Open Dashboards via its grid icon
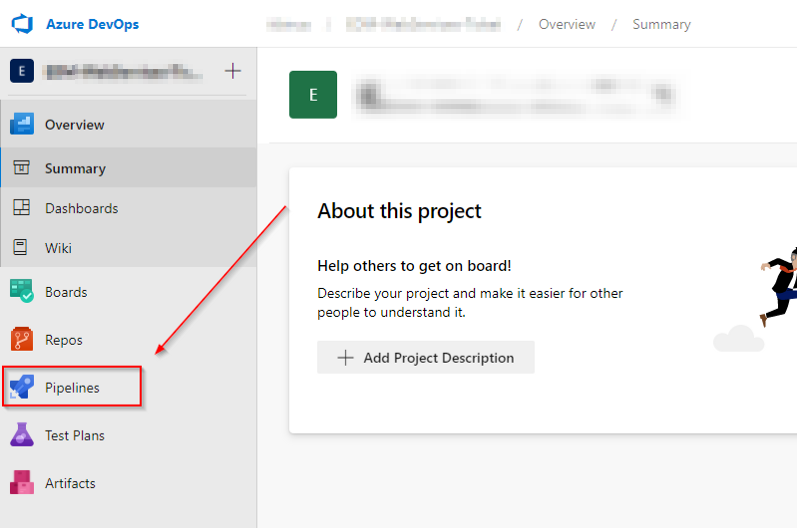This screenshot has height=528, width=797. pyautogui.click(x=21, y=208)
